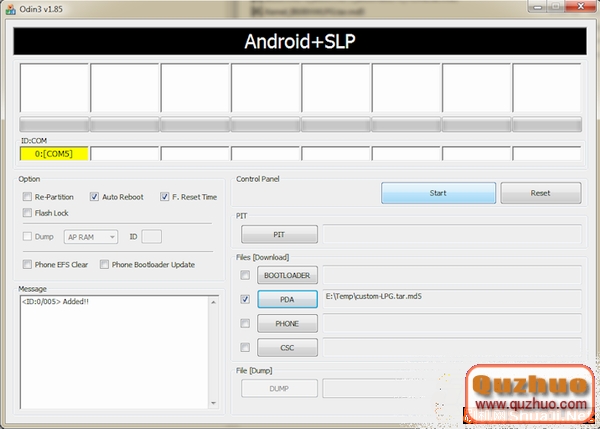Enable Phone EFS Clear option
600x429 pixels.
point(27,264)
